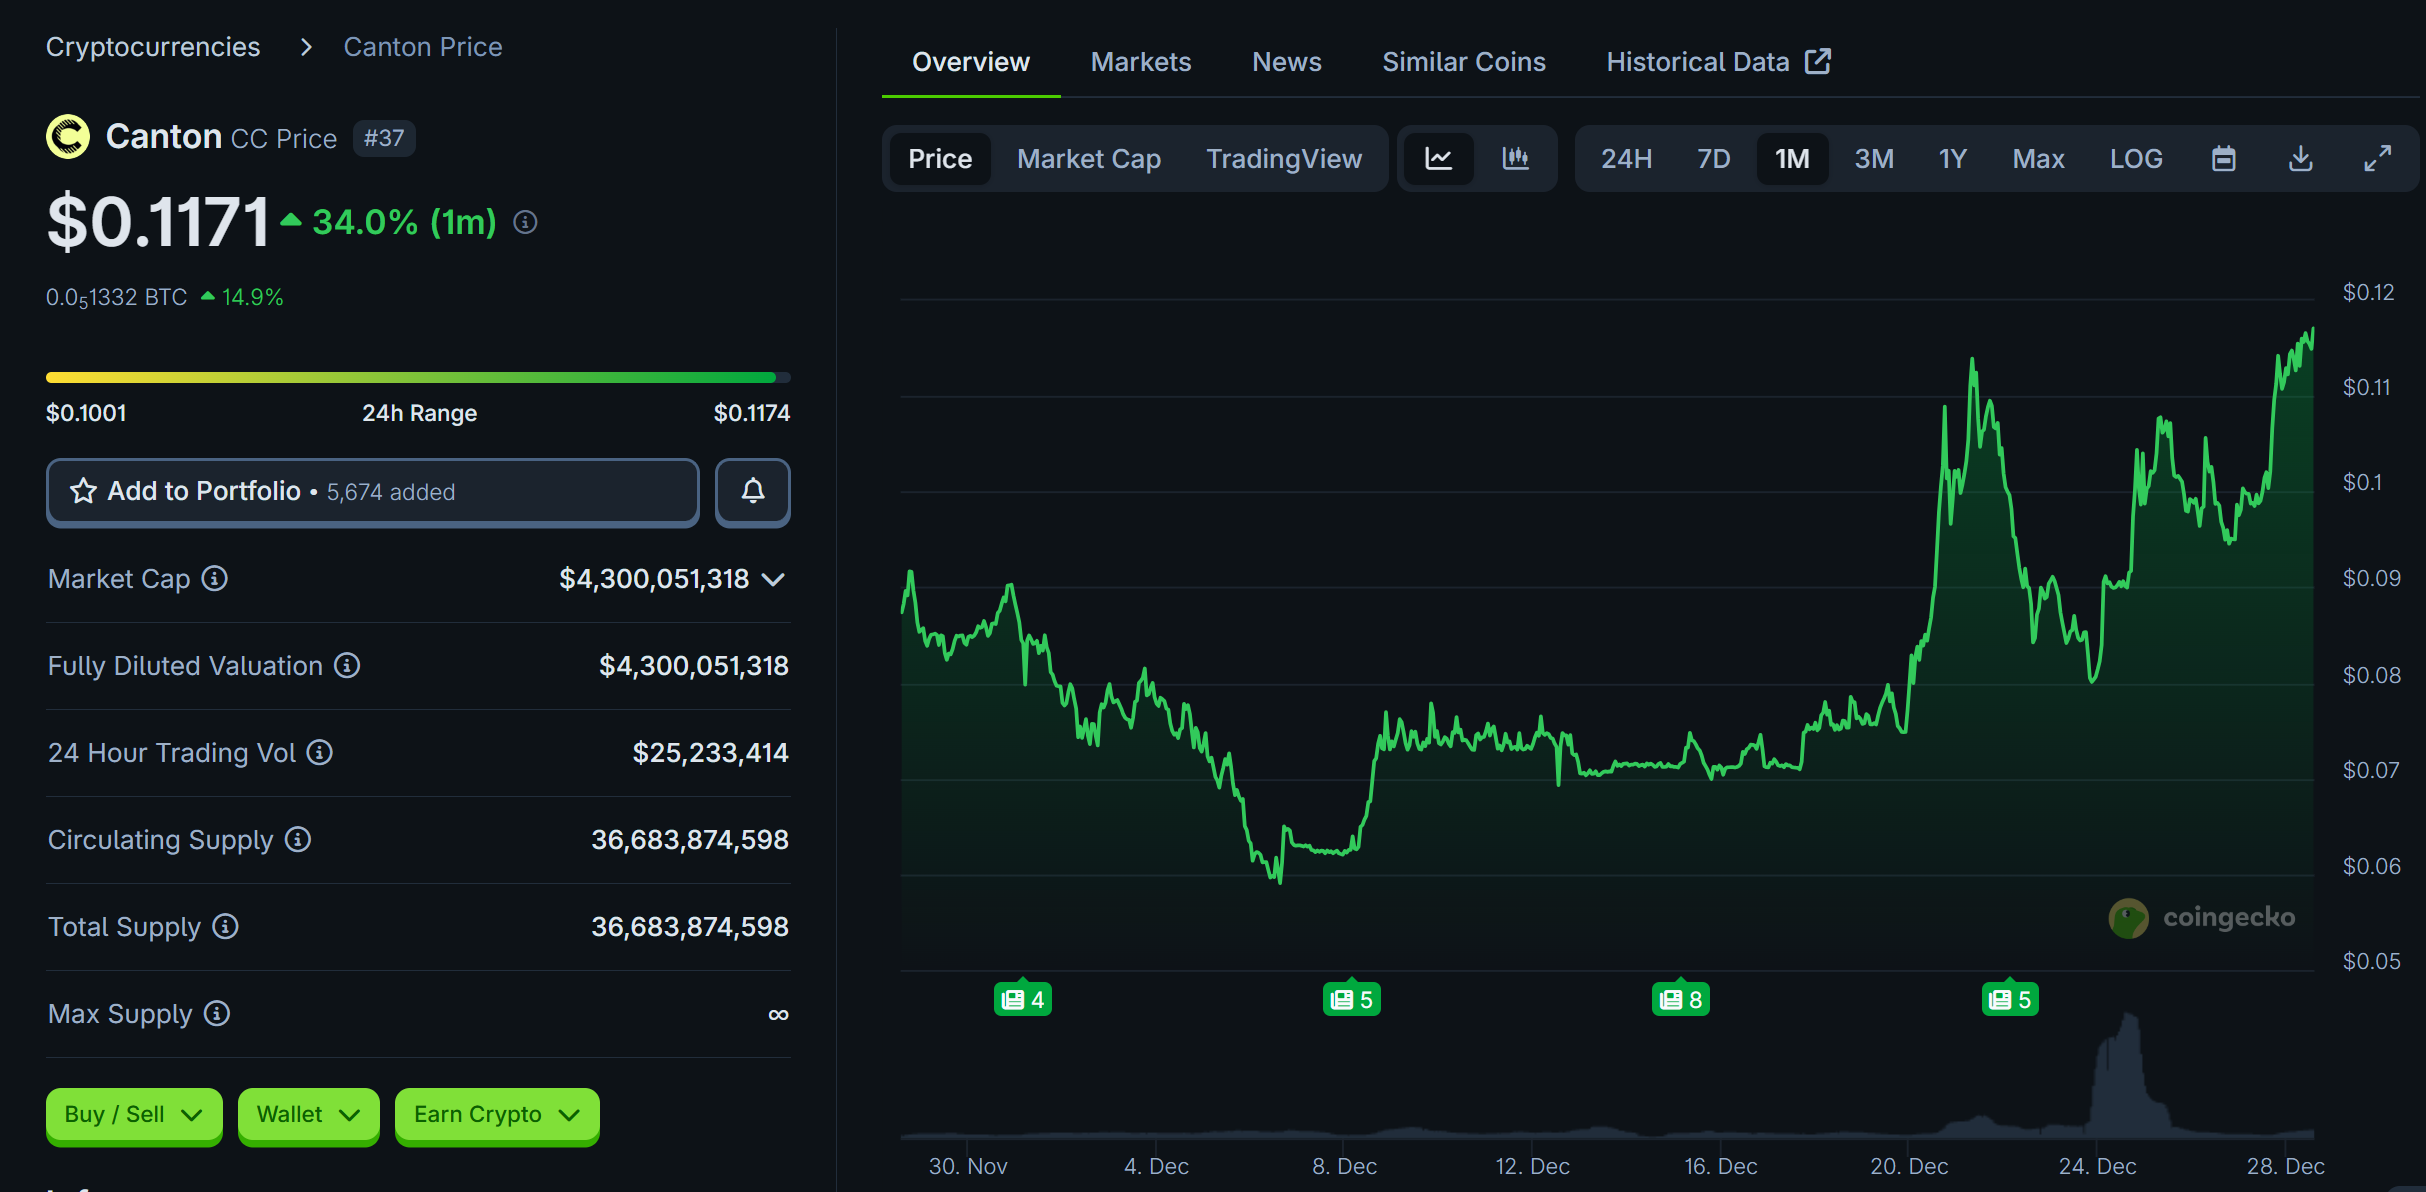This screenshot has height=1192, width=2426.
Task: Click the 8 news marker on chart
Action: click(1680, 999)
